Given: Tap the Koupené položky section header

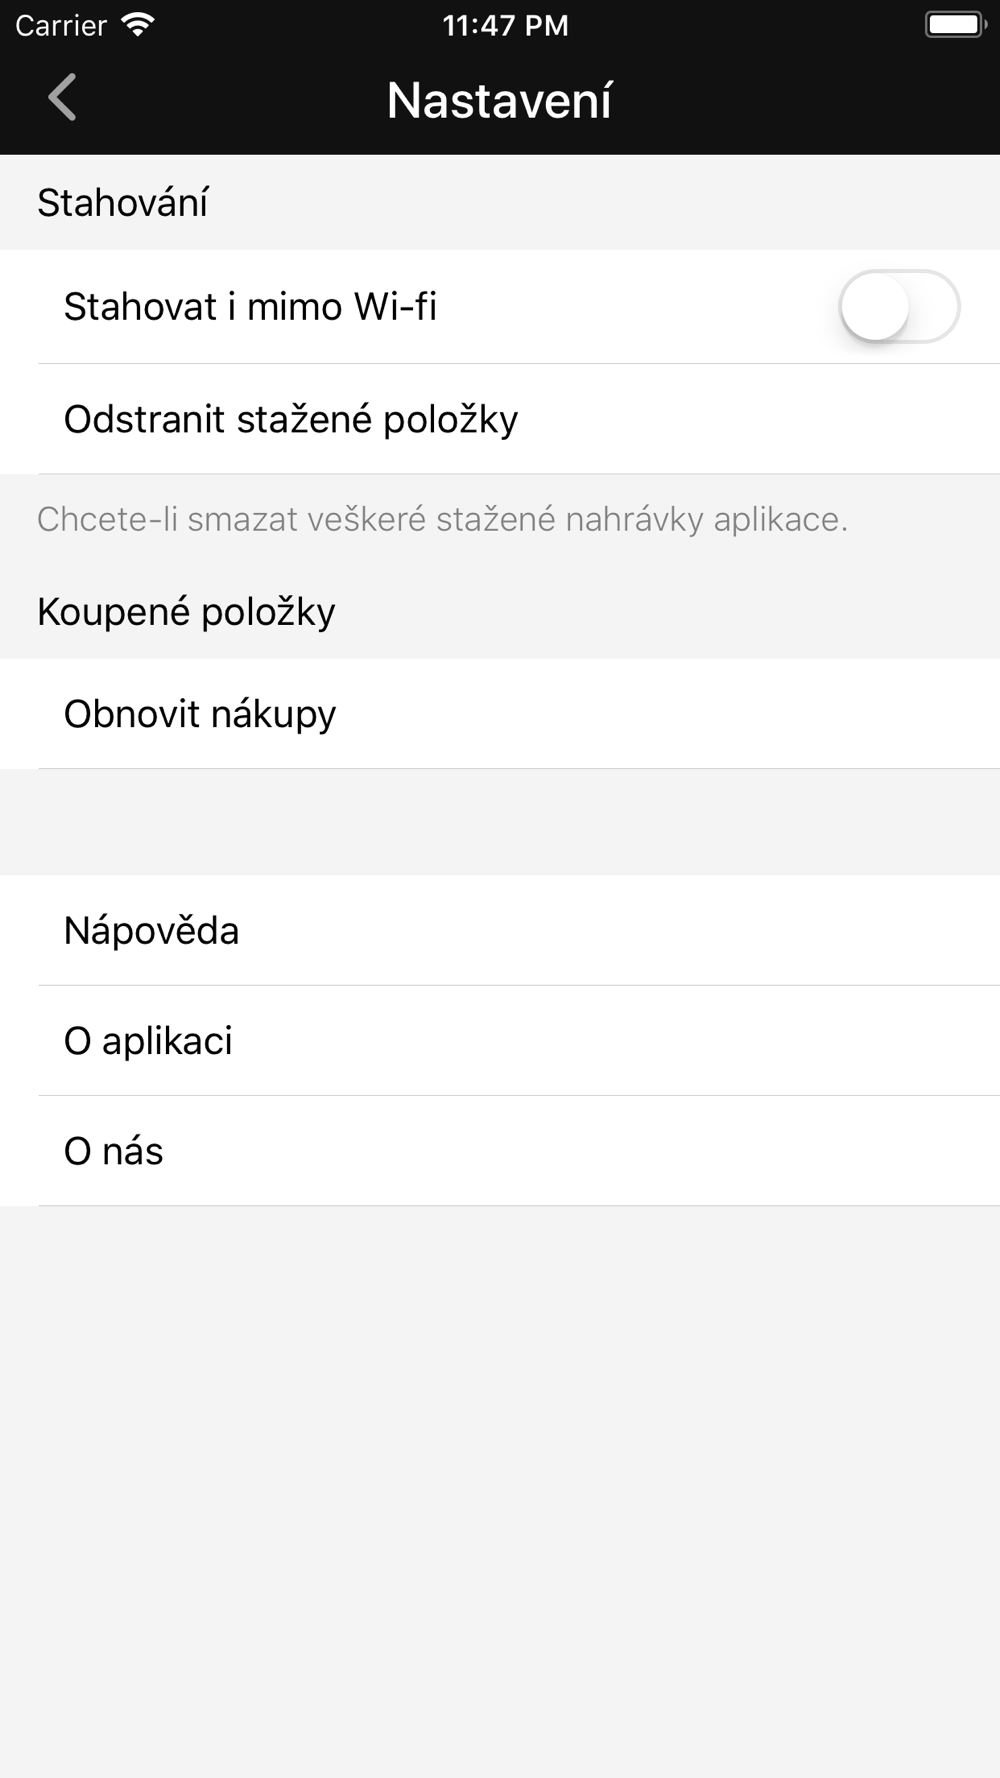Looking at the screenshot, I should pos(186,611).
